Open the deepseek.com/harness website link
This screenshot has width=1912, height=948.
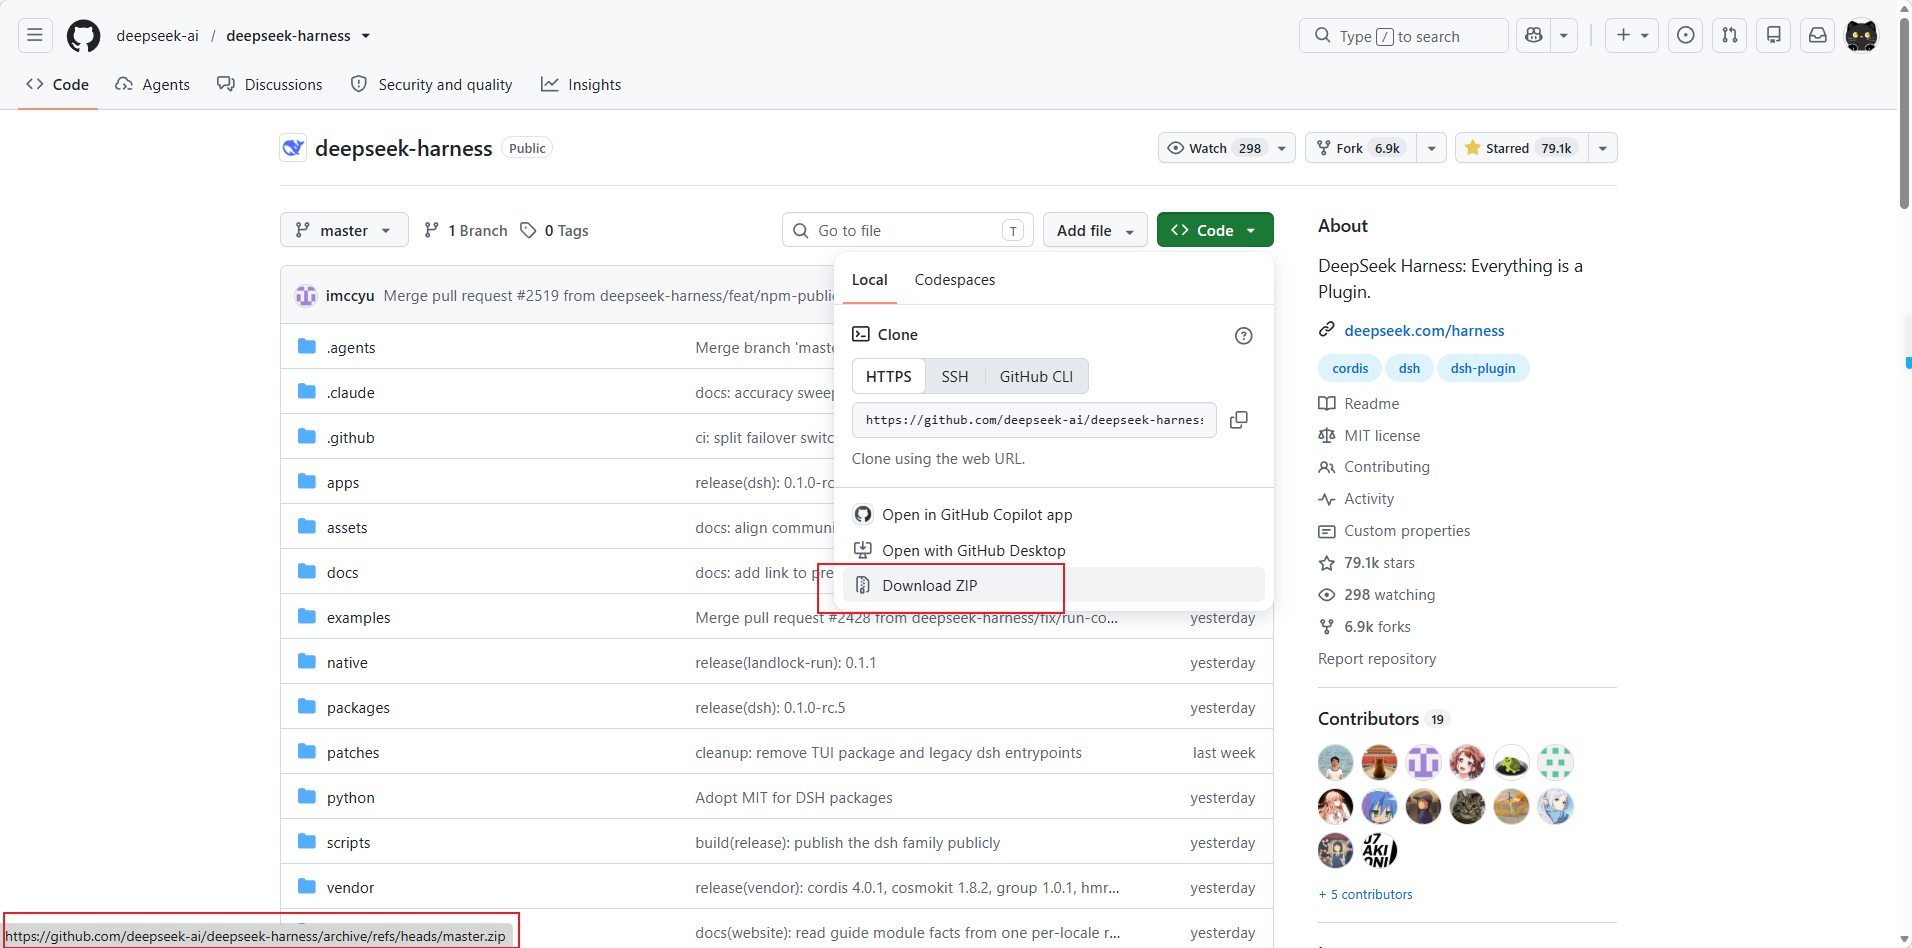click(x=1424, y=331)
